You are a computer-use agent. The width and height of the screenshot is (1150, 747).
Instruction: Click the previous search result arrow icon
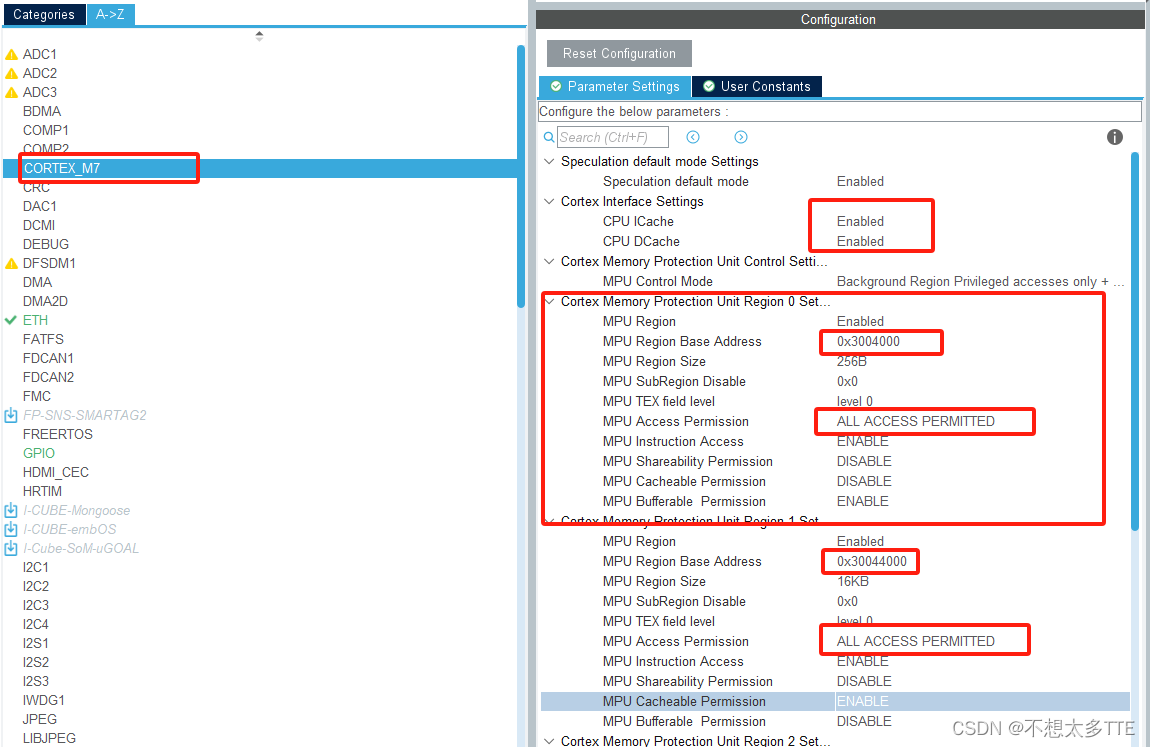693,136
